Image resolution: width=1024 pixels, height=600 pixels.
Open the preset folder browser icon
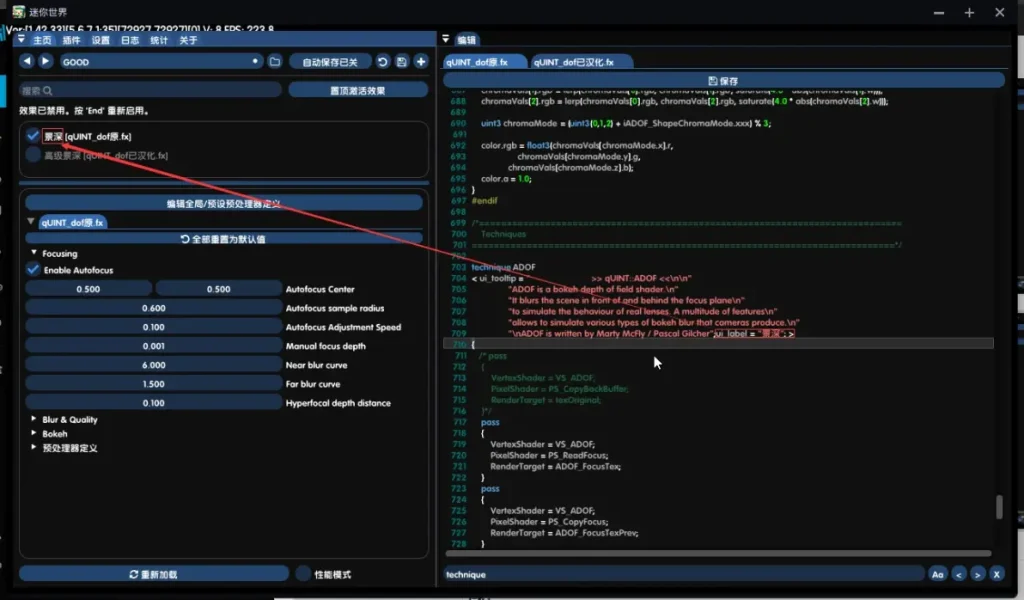pyautogui.click(x=275, y=62)
